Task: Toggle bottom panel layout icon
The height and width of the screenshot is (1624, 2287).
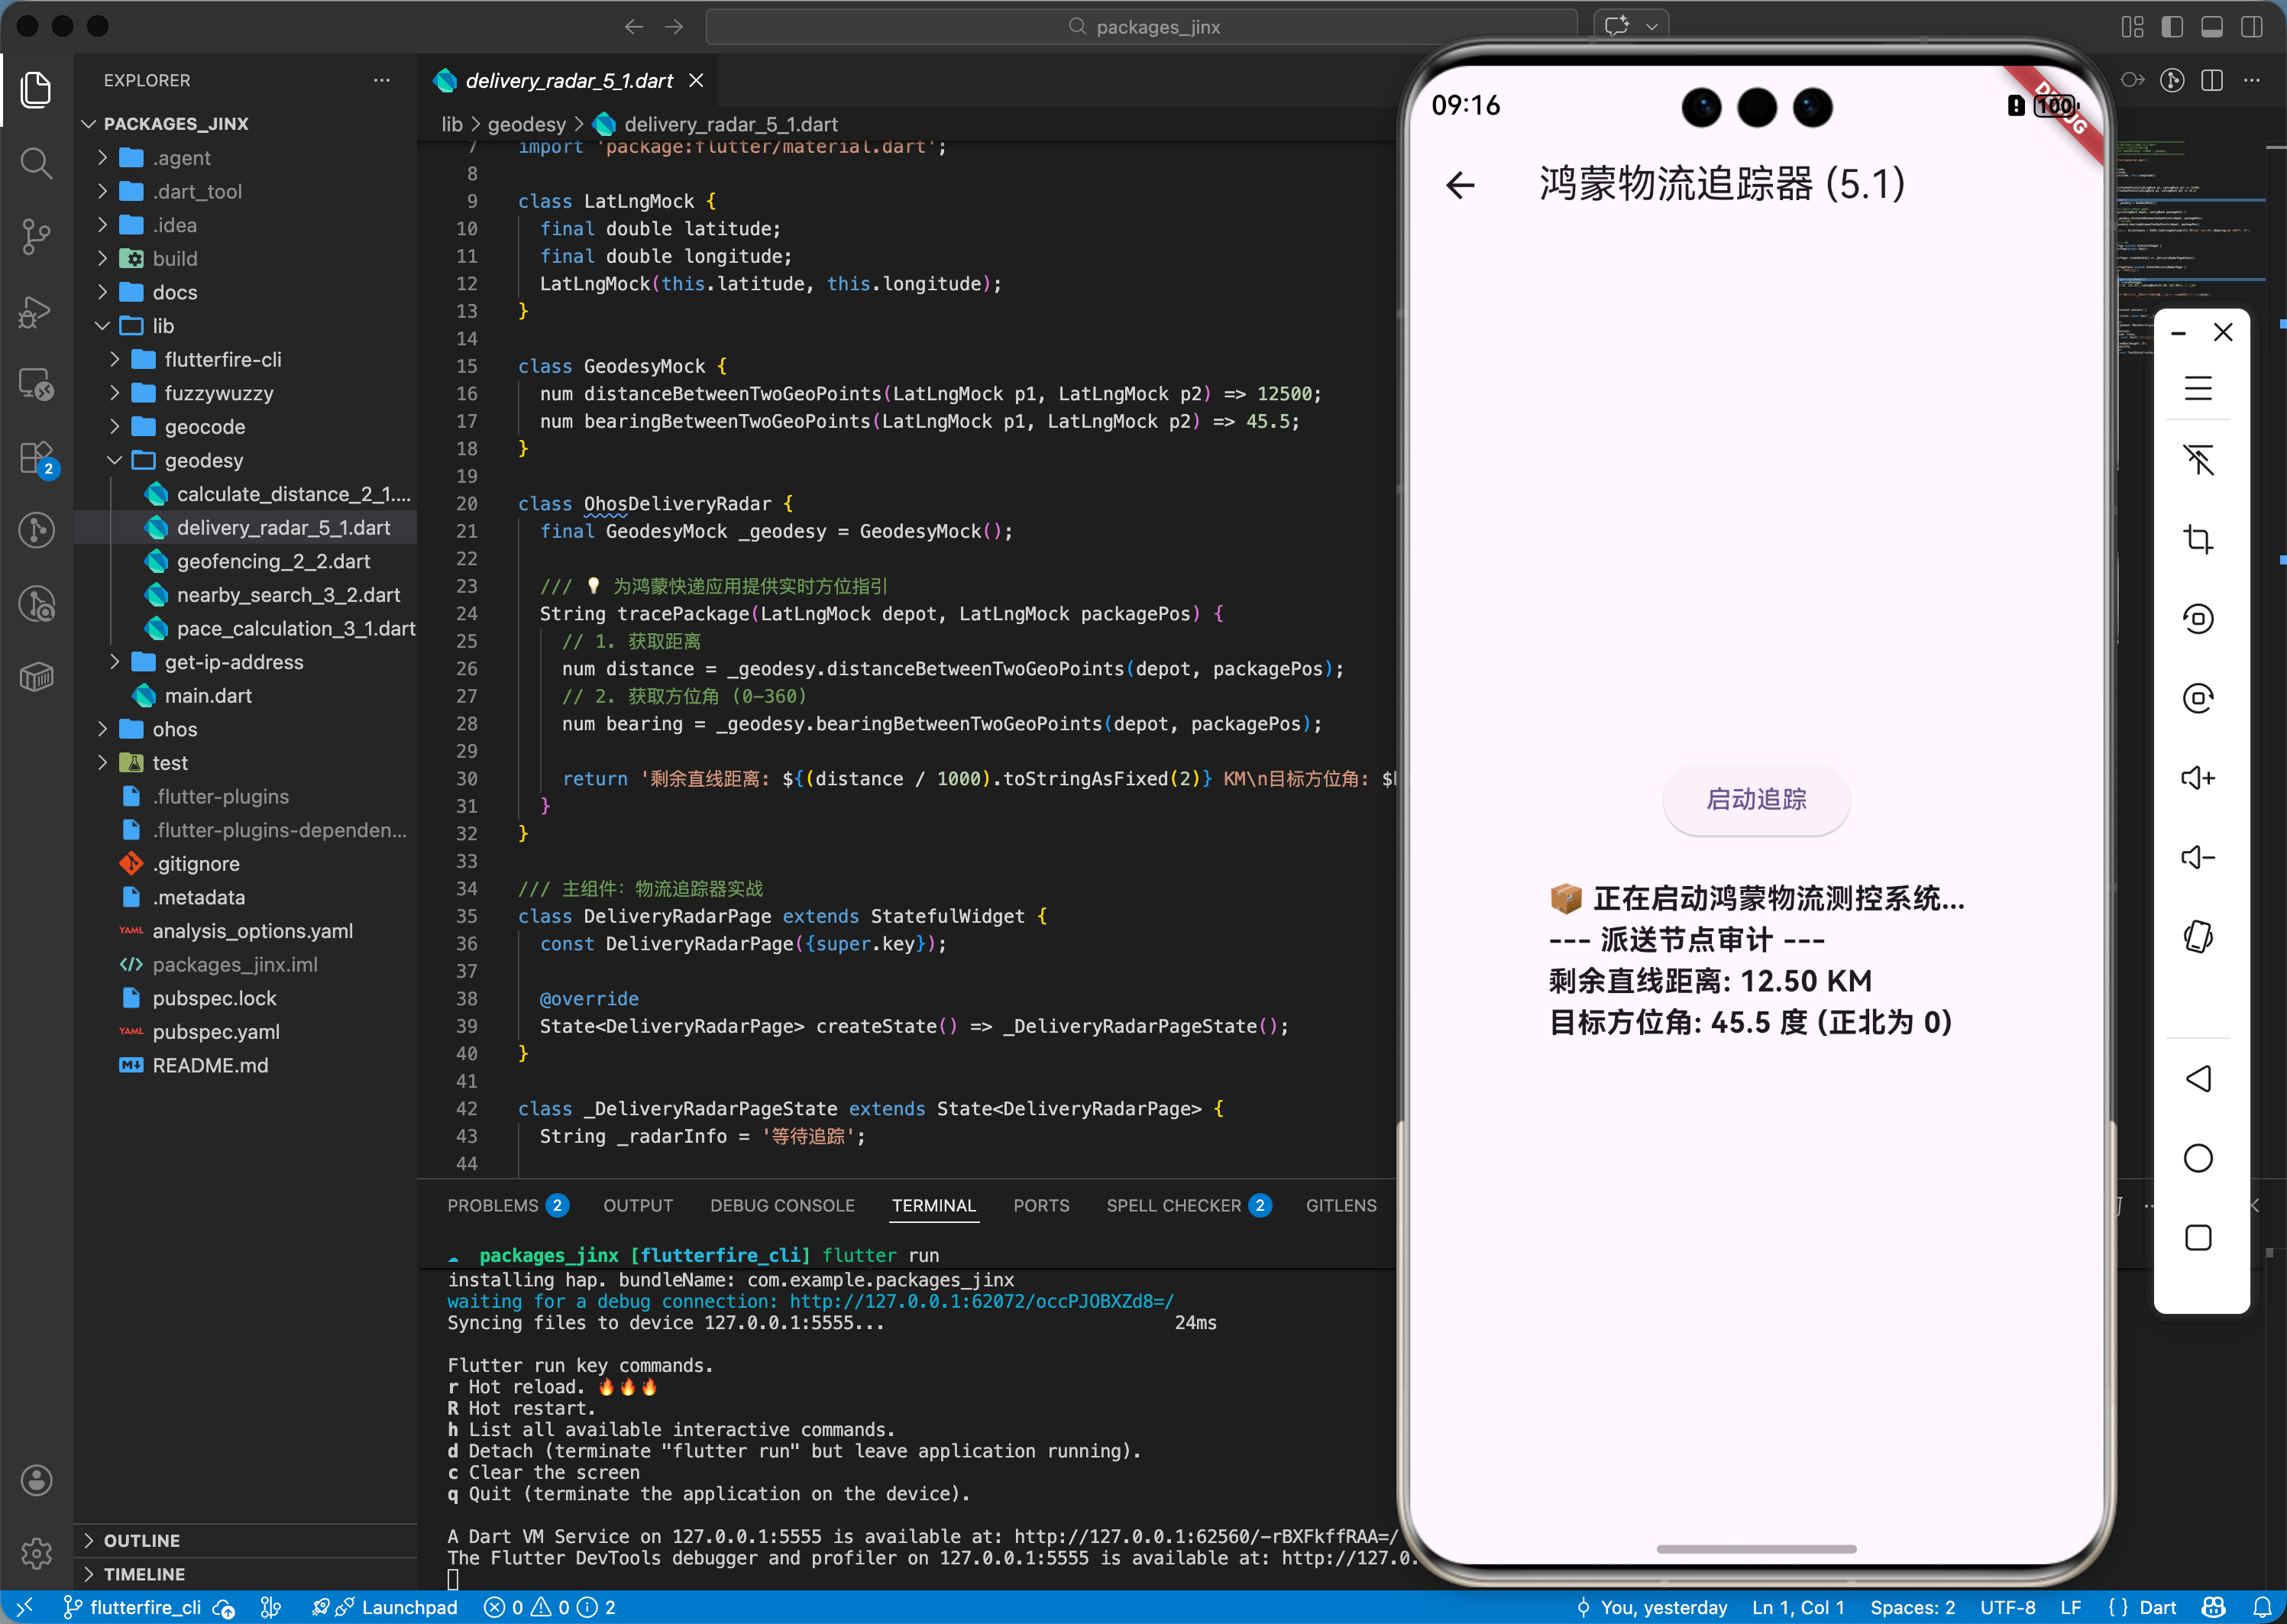Action: click(2211, 27)
